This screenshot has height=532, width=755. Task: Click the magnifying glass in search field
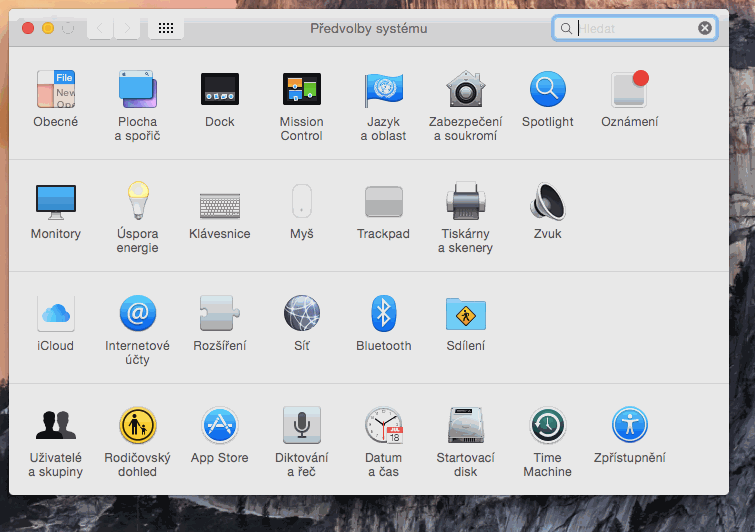566,29
